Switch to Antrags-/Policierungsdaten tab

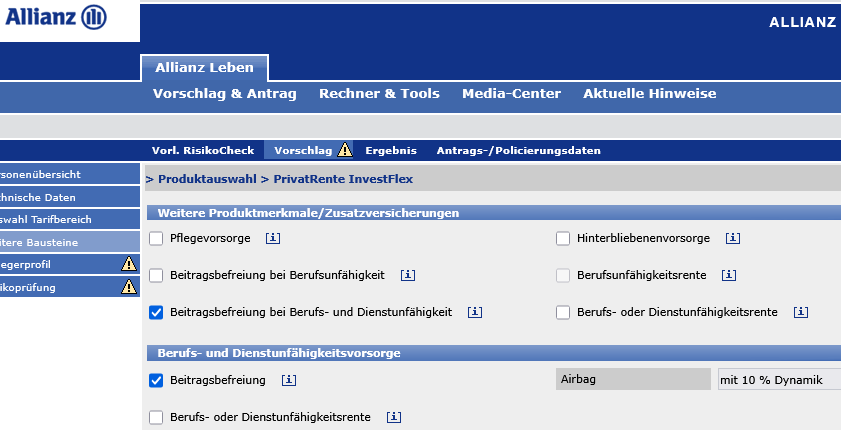pyautogui.click(x=519, y=151)
